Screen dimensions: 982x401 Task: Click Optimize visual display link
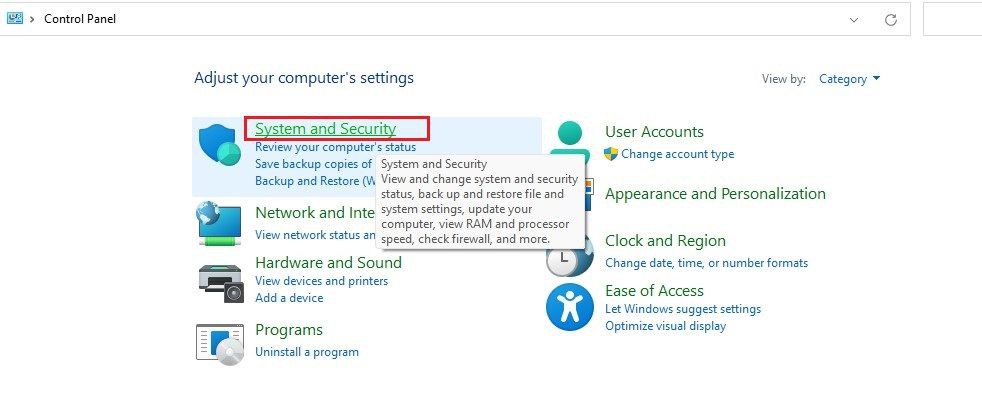[665, 326]
